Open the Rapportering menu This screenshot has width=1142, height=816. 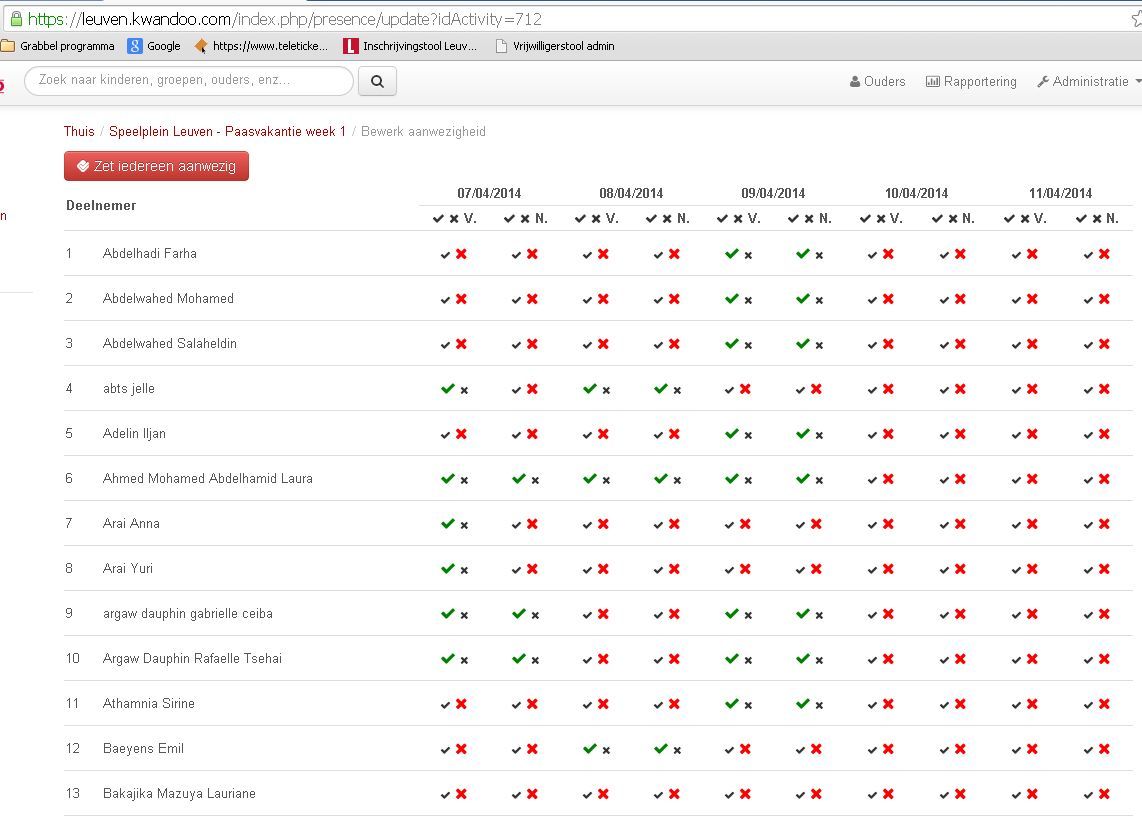click(971, 82)
